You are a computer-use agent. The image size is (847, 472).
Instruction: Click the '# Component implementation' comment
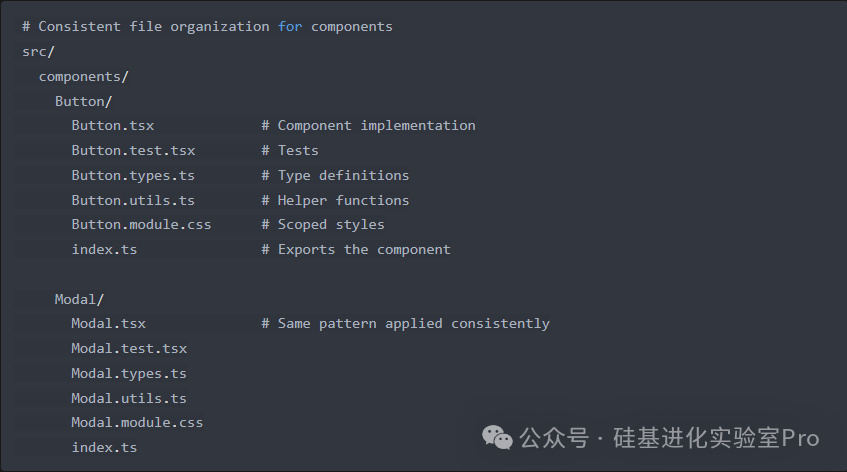tap(368, 125)
